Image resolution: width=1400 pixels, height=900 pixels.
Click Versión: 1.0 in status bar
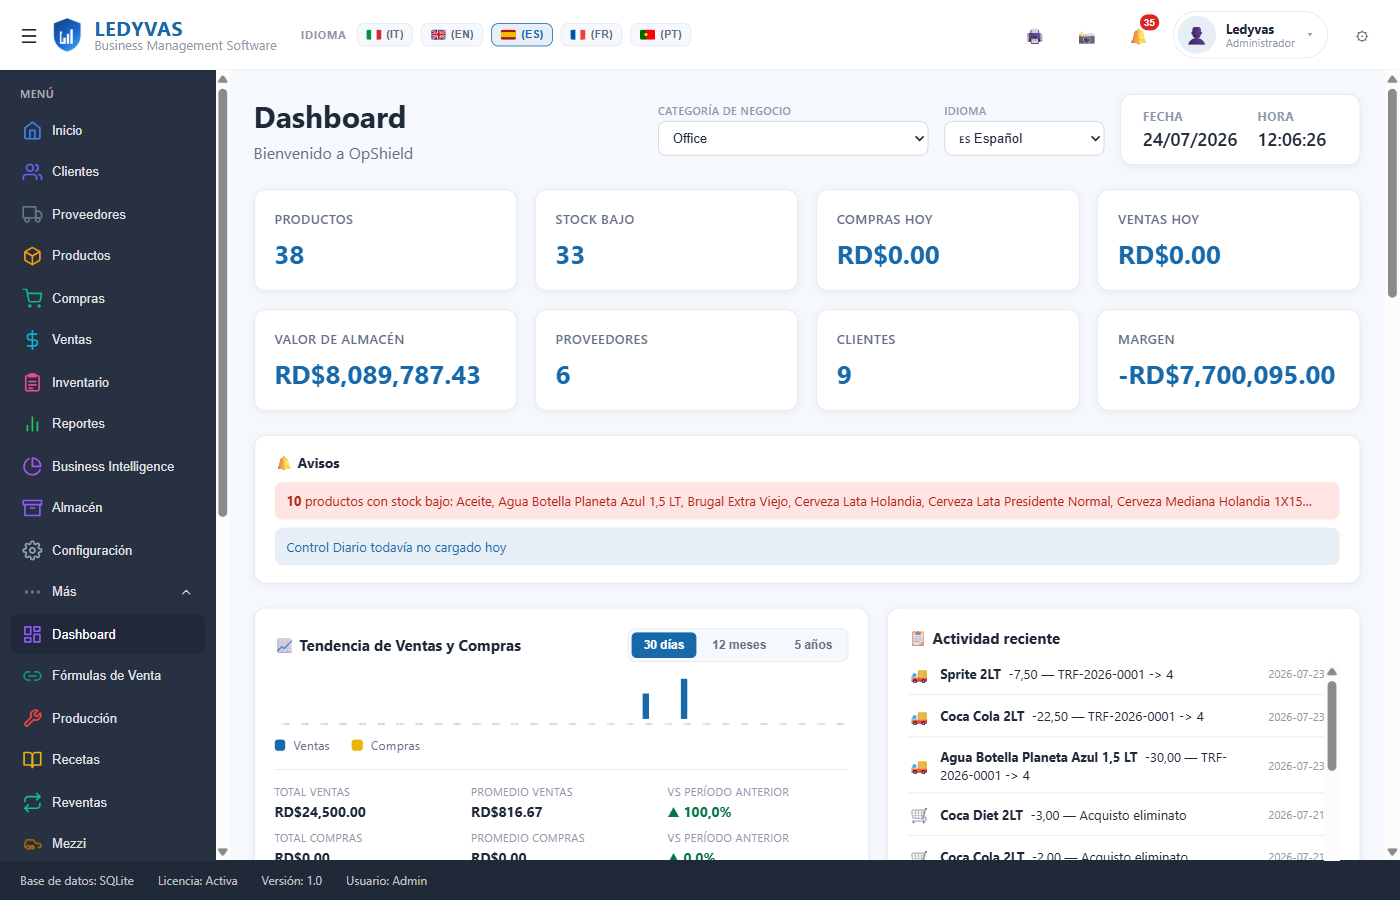292,881
